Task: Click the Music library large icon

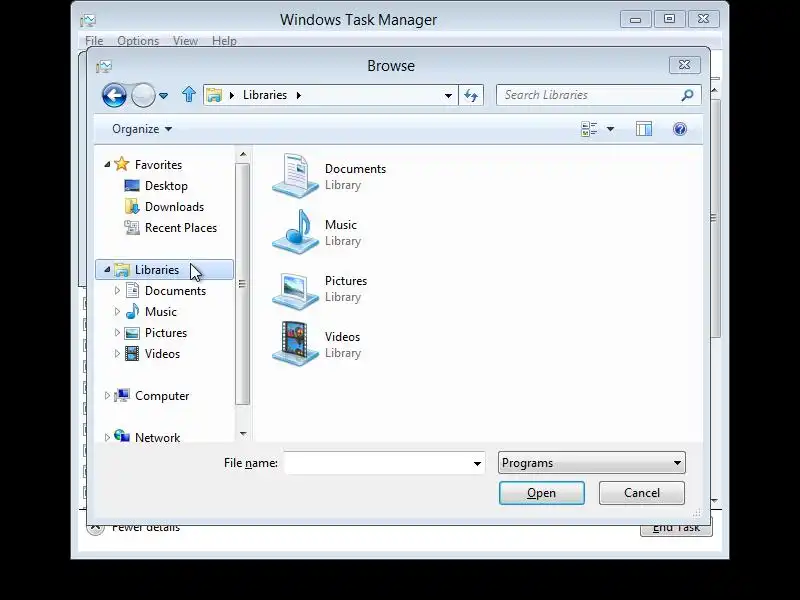Action: pyautogui.click(x=295, y=232)
